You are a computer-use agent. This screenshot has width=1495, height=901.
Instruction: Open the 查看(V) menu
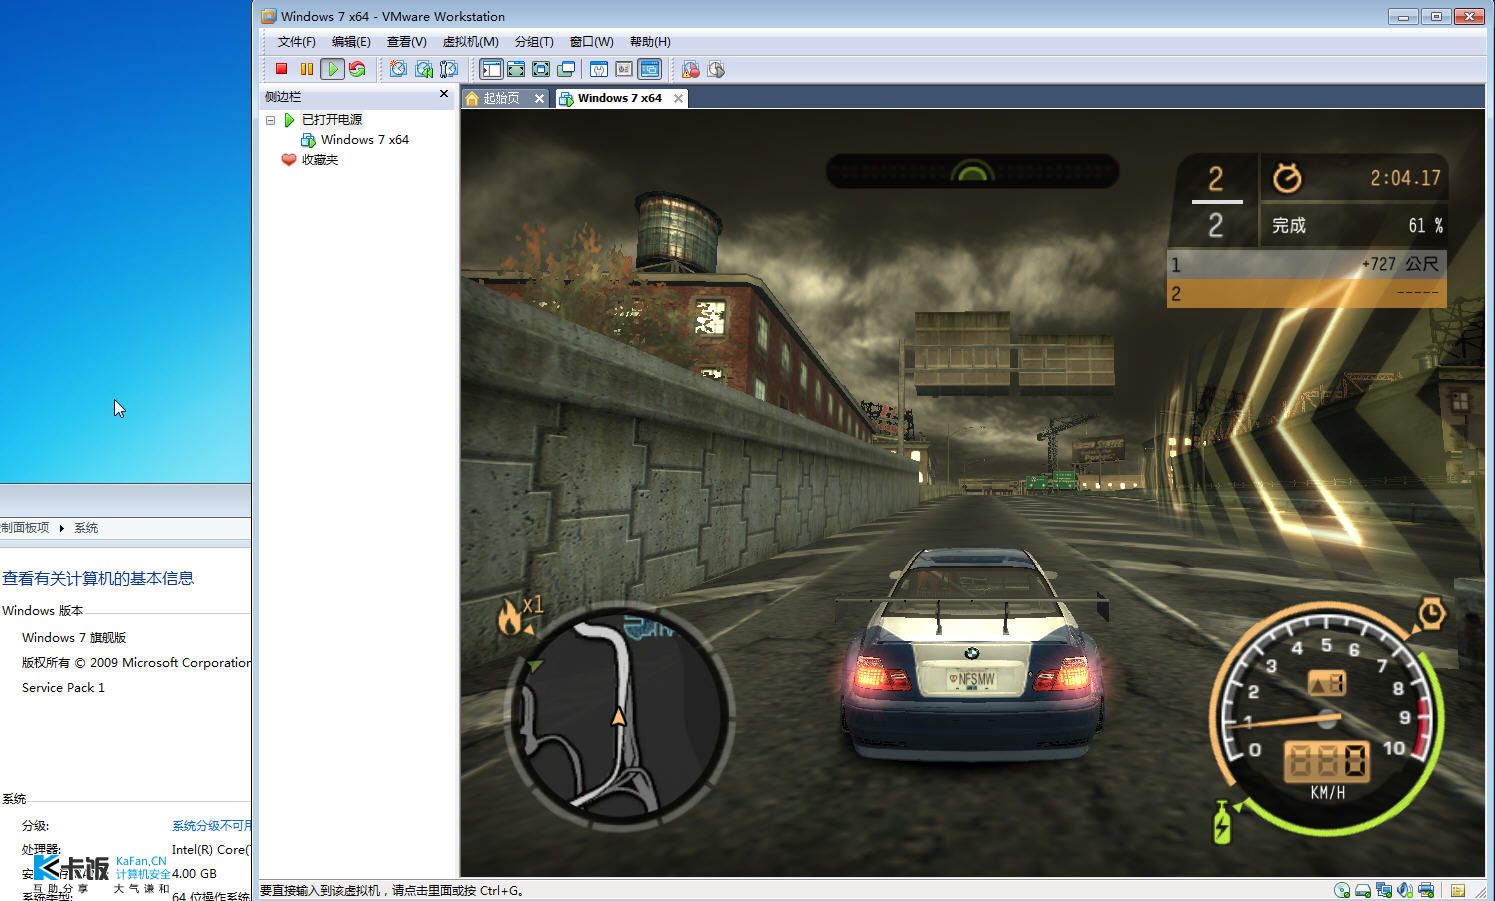(406, 42)
